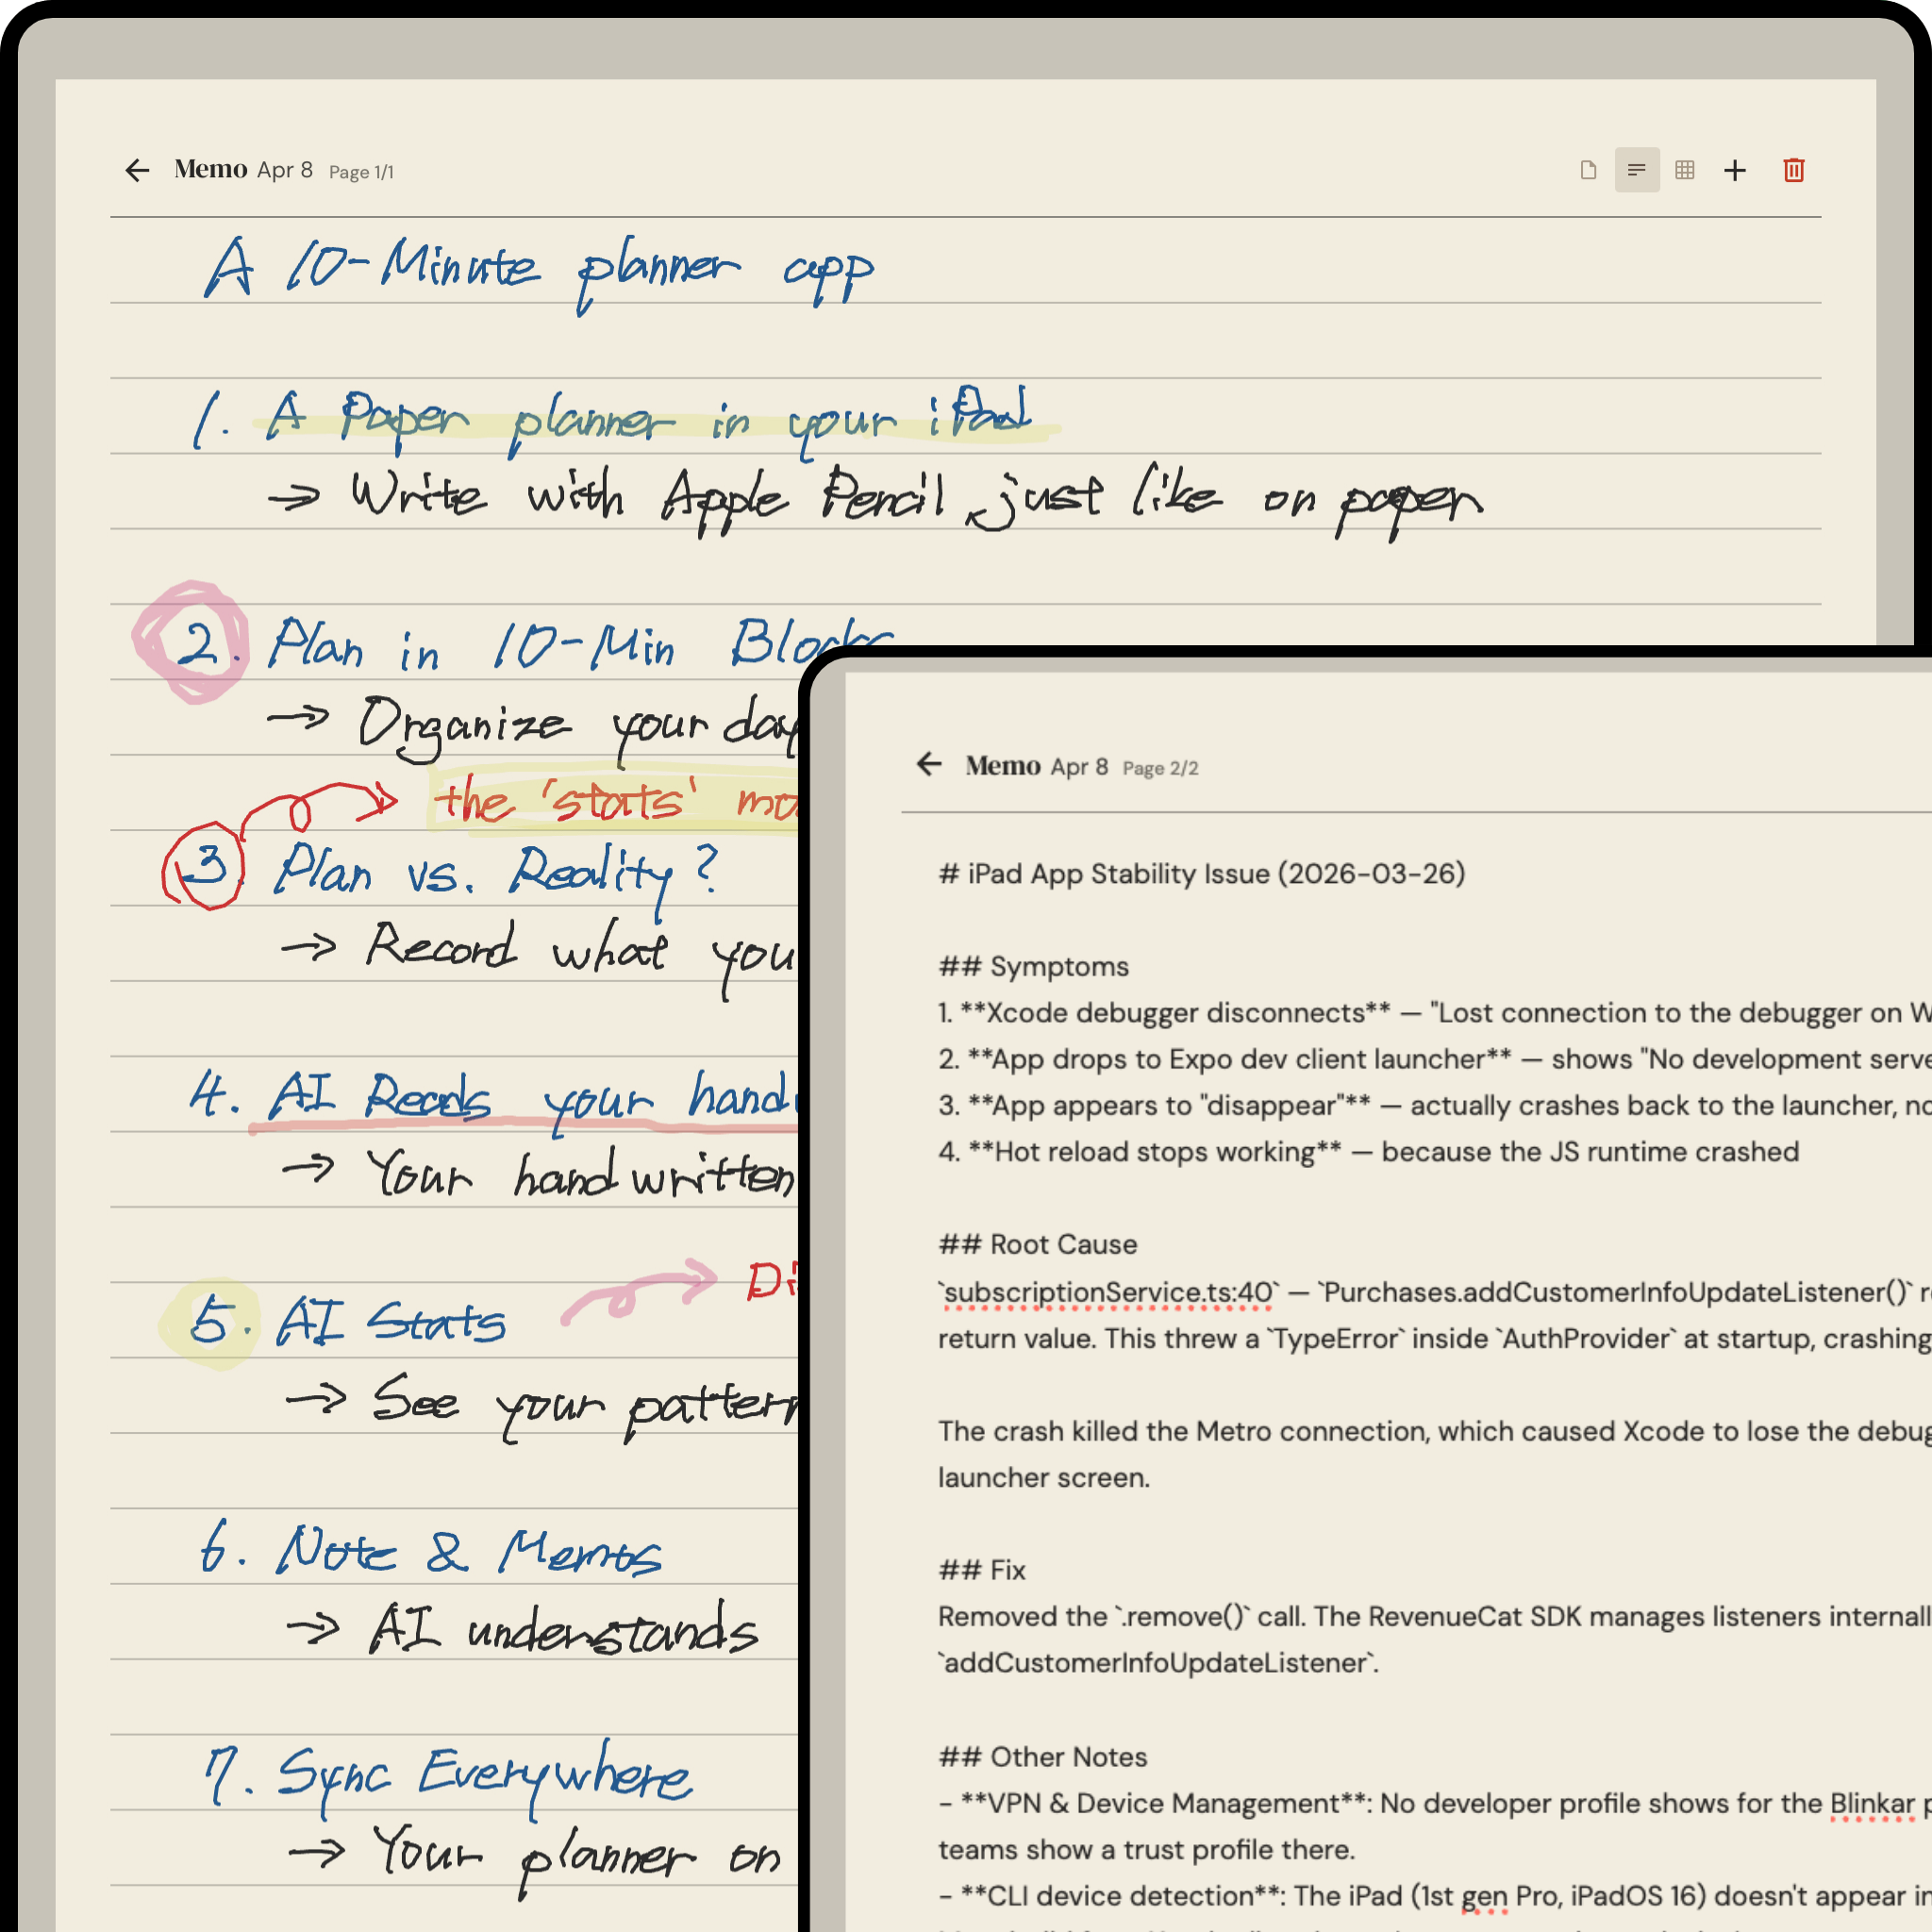
Task: Click the '## Symptoms' heading
Action: (x=1034, y=967)
